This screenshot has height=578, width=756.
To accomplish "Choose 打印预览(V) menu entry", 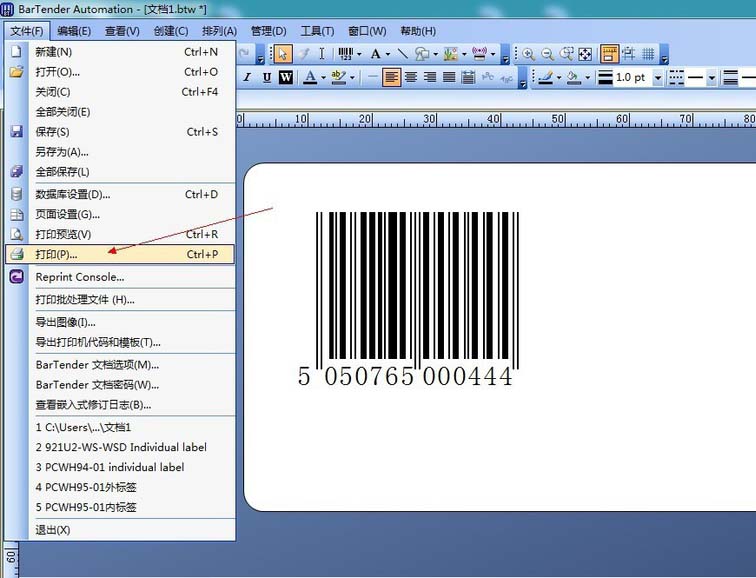I will 120,234.
